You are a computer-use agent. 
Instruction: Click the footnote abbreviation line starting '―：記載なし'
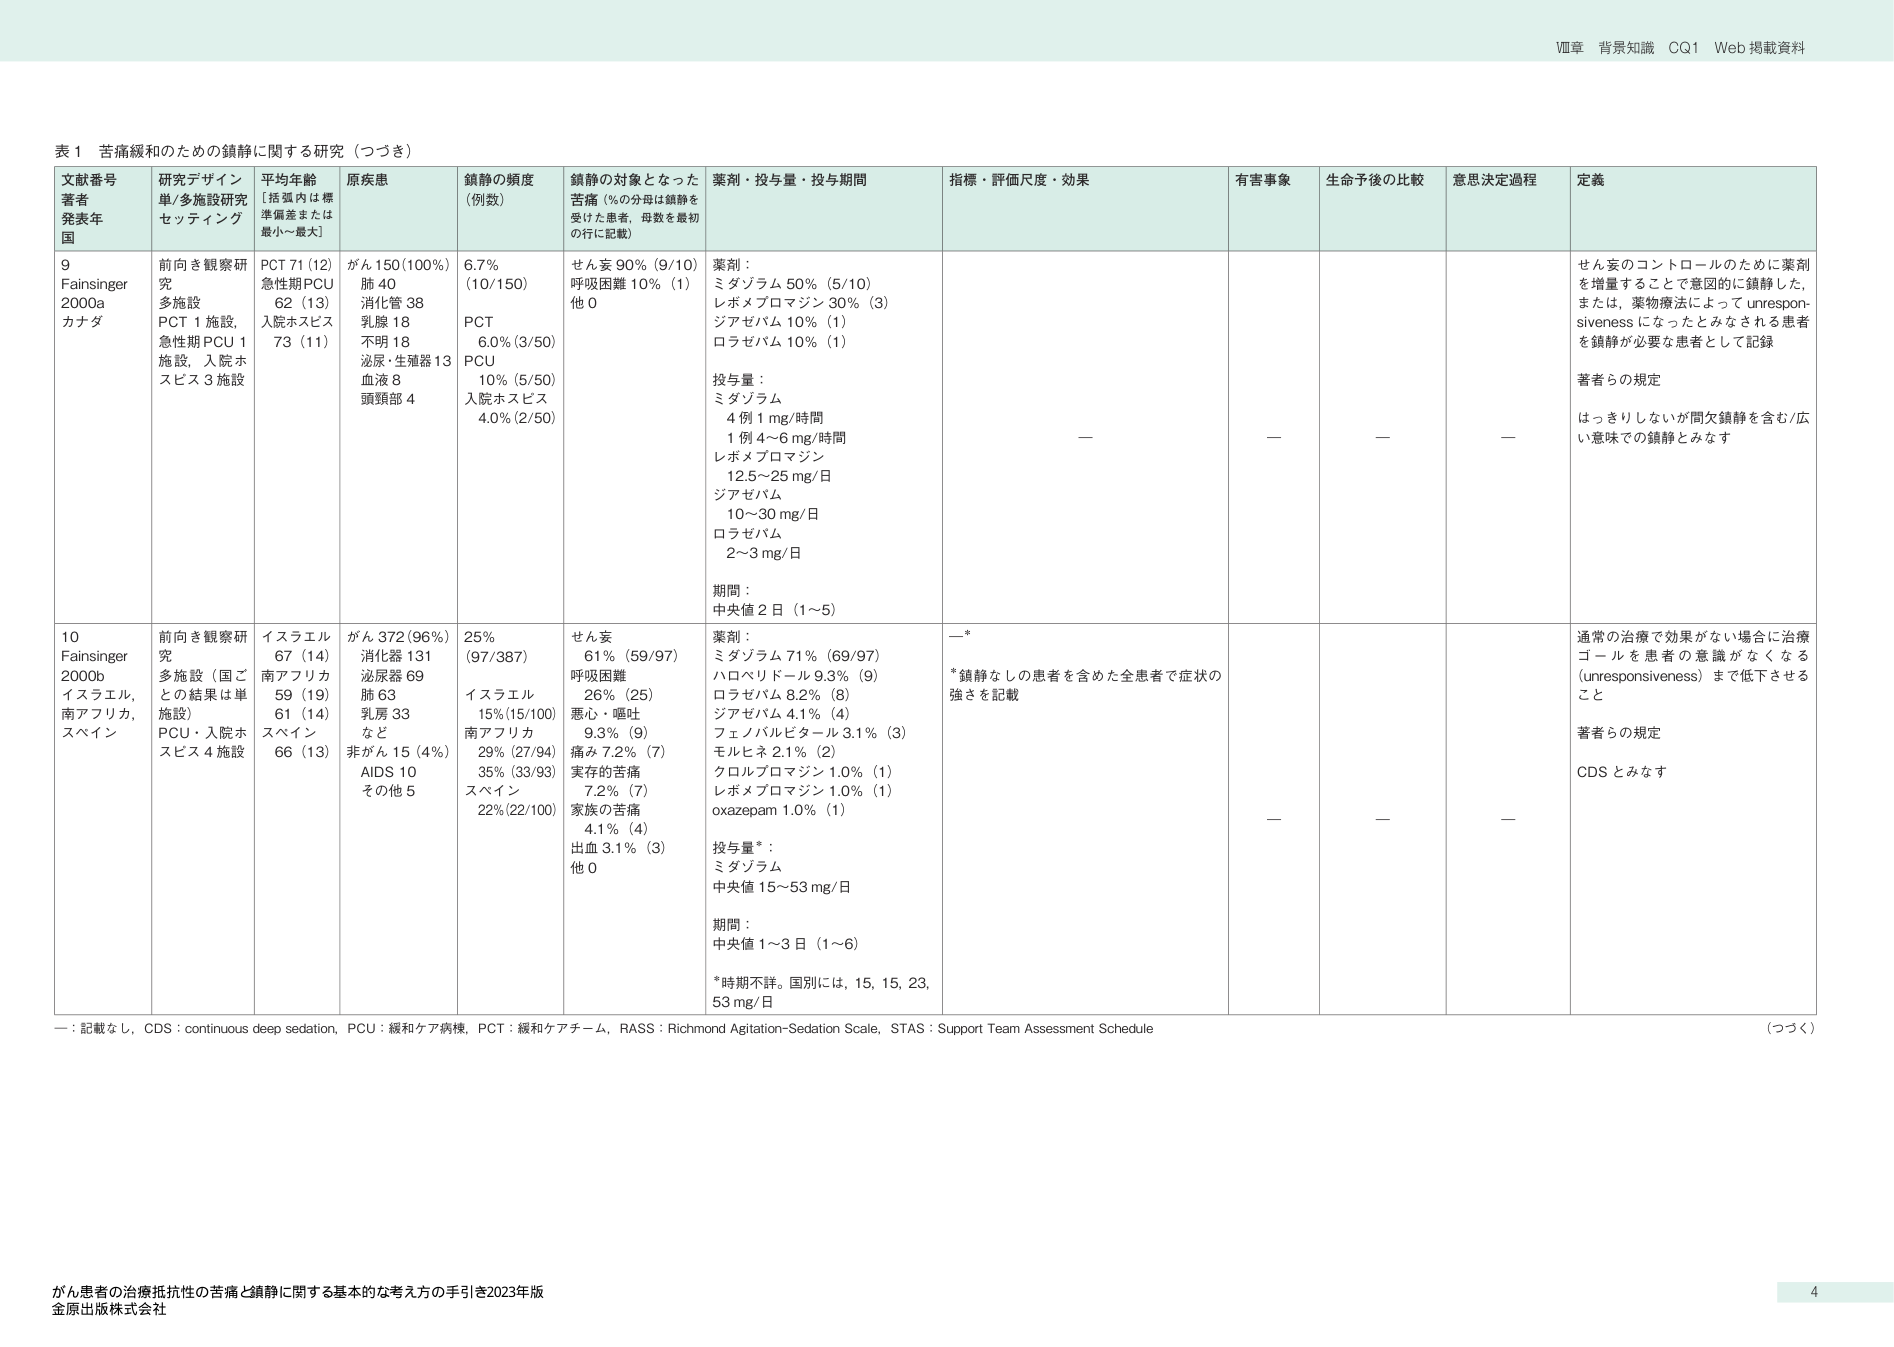[x=603, y=1029]
